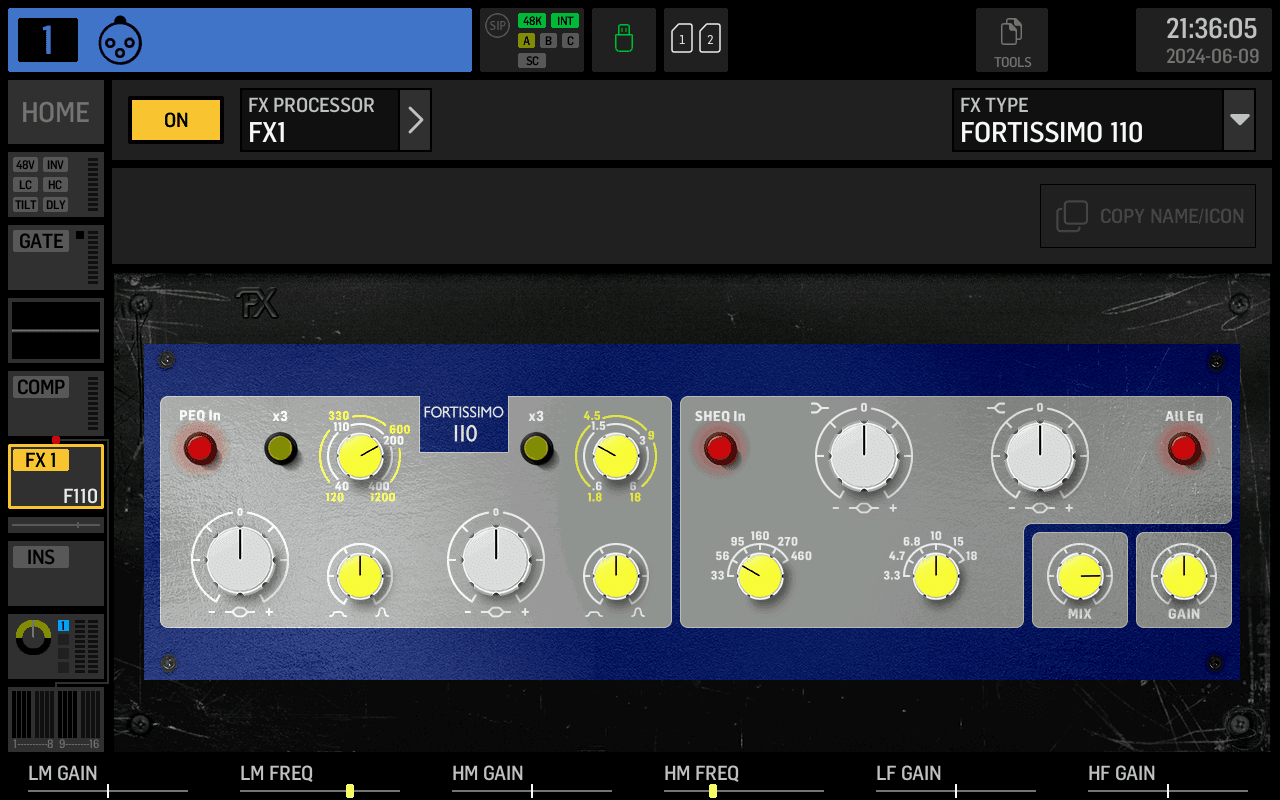The height and width of the screenshot is (800, 1280).
Task: Click the FX logo on the rack panel
Action: point(257,304)
